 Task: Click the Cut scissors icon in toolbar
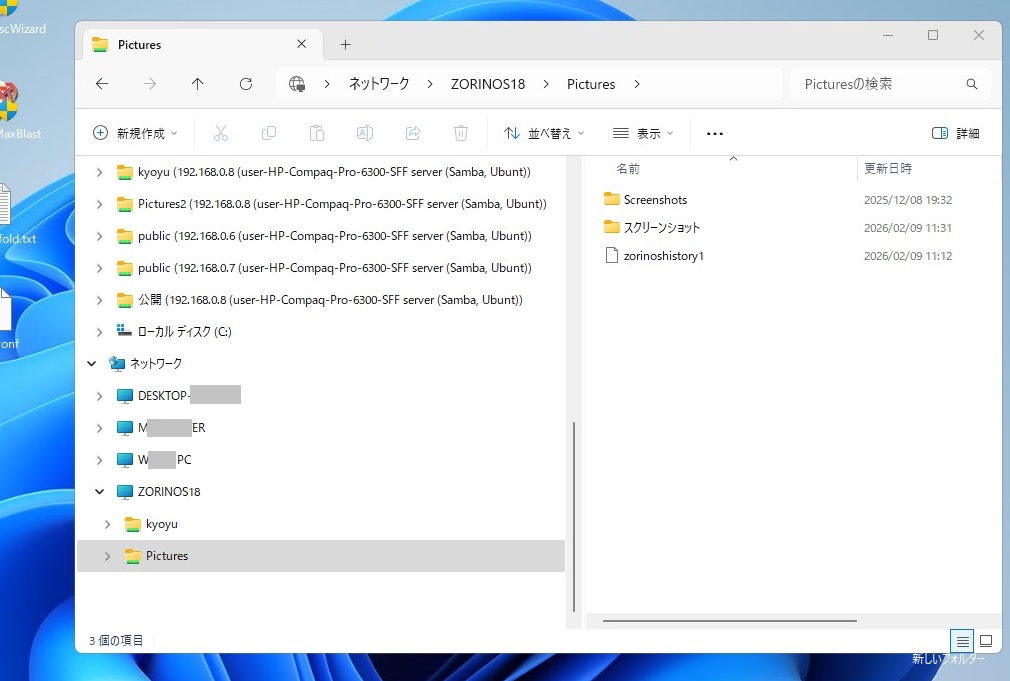point(221,133)
